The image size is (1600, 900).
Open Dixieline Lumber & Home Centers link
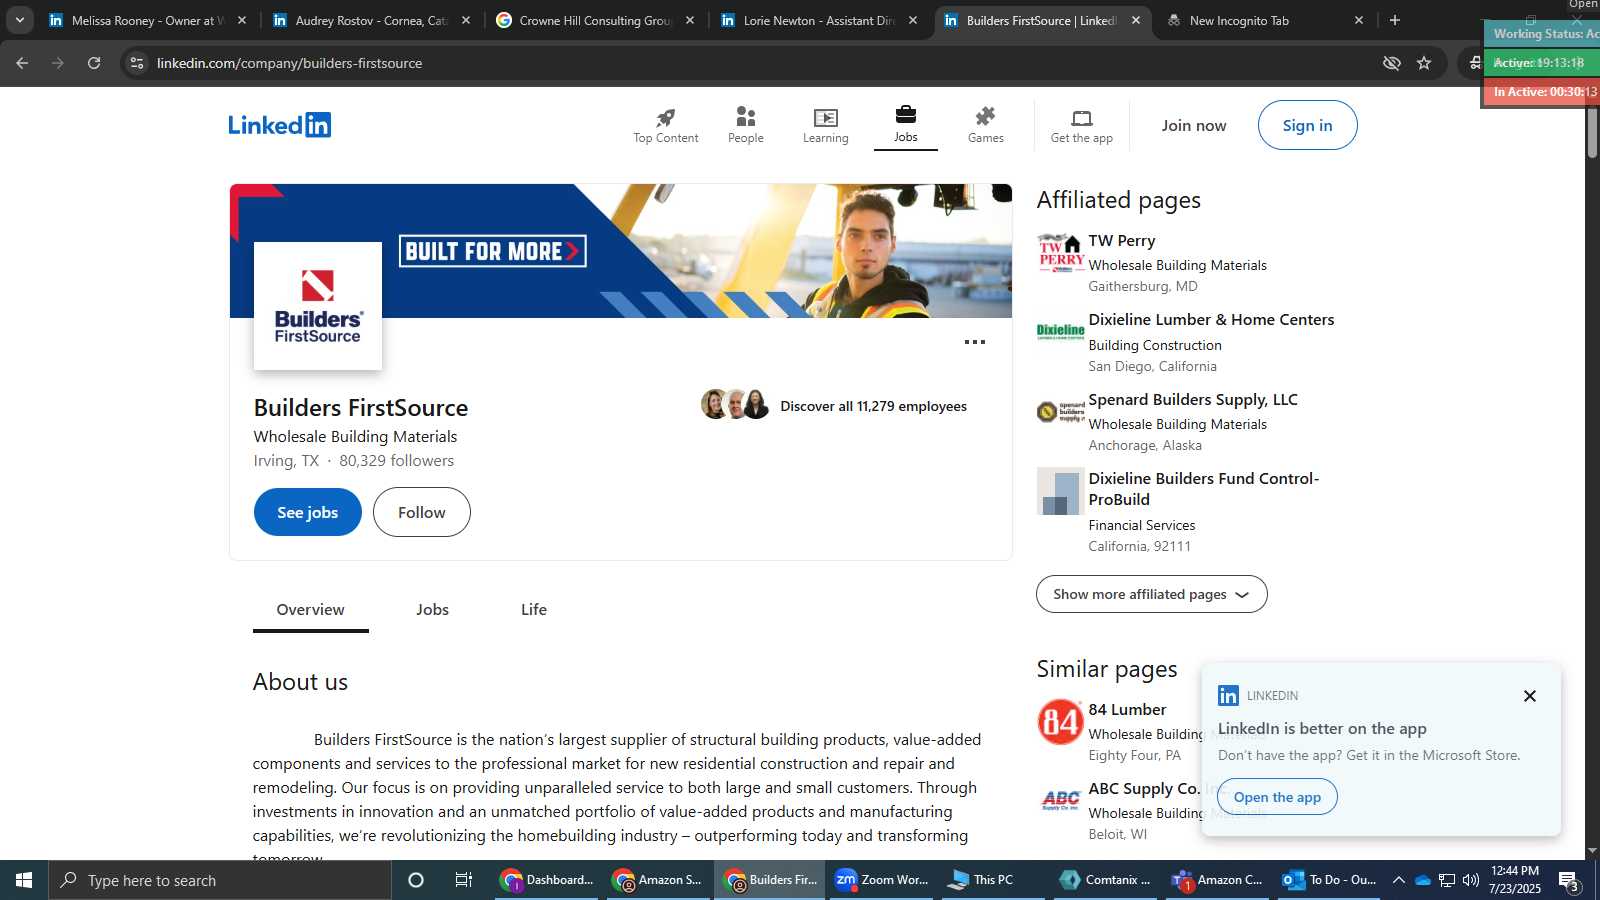[x=1211, y=320]
